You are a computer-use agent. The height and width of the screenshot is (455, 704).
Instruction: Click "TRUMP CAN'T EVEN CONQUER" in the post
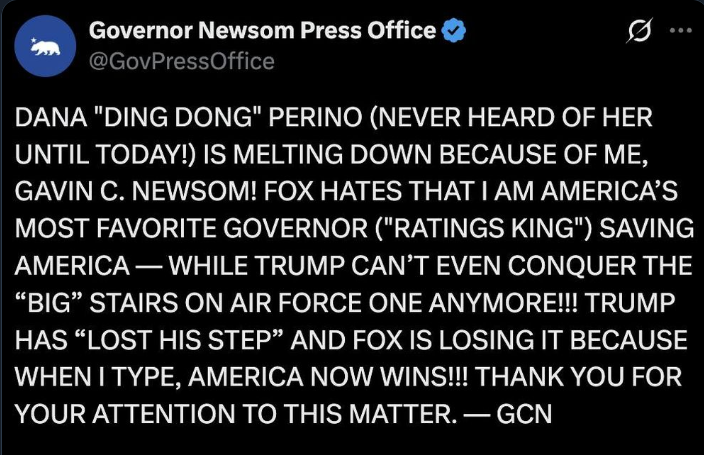tap(431, 265)
